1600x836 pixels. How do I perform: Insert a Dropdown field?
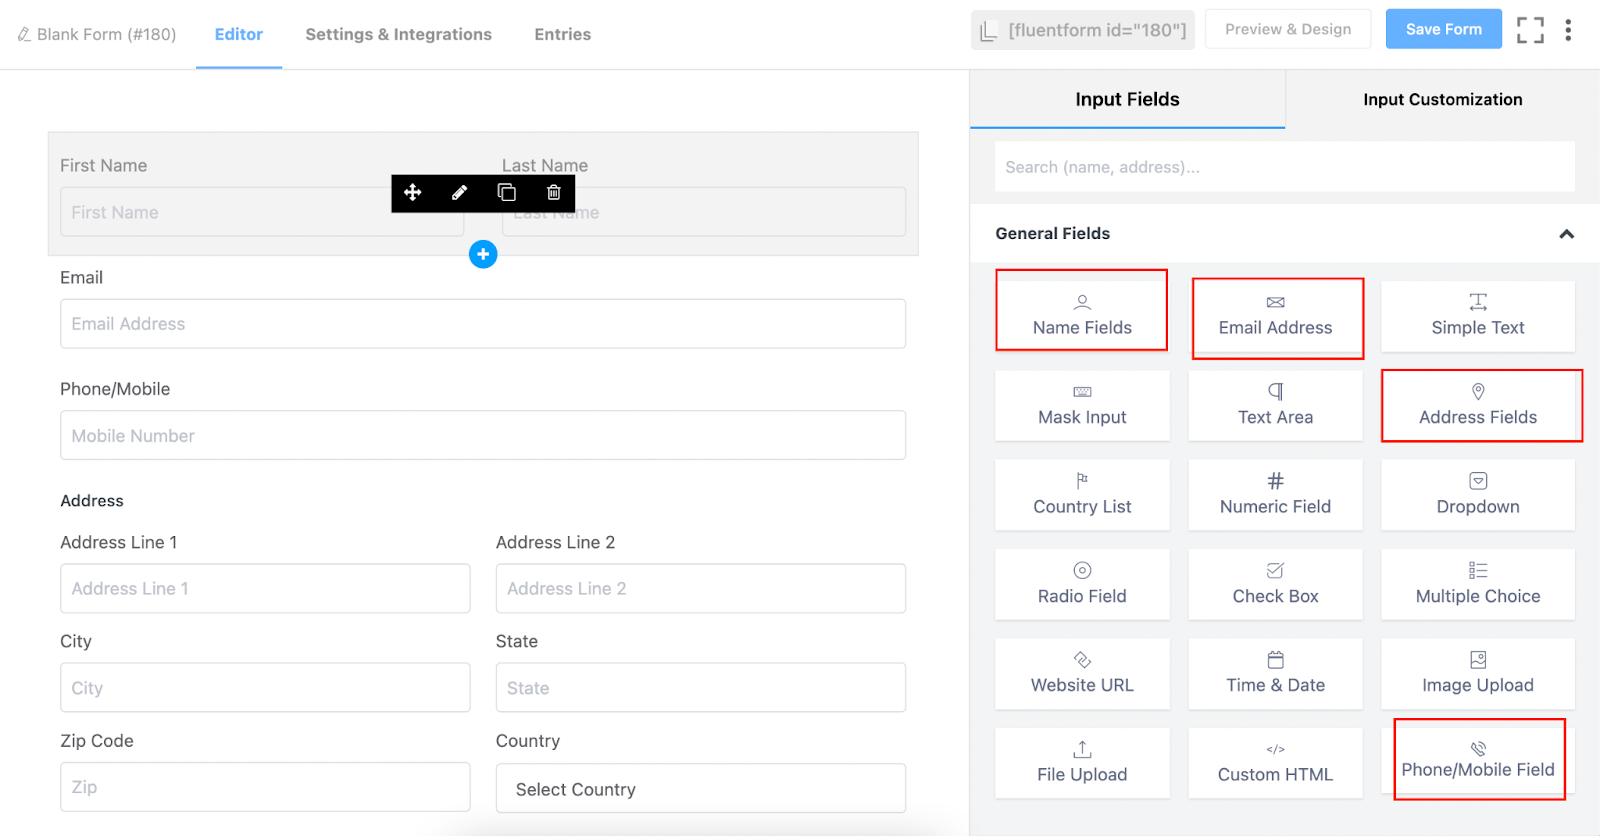click(1478, 495)
